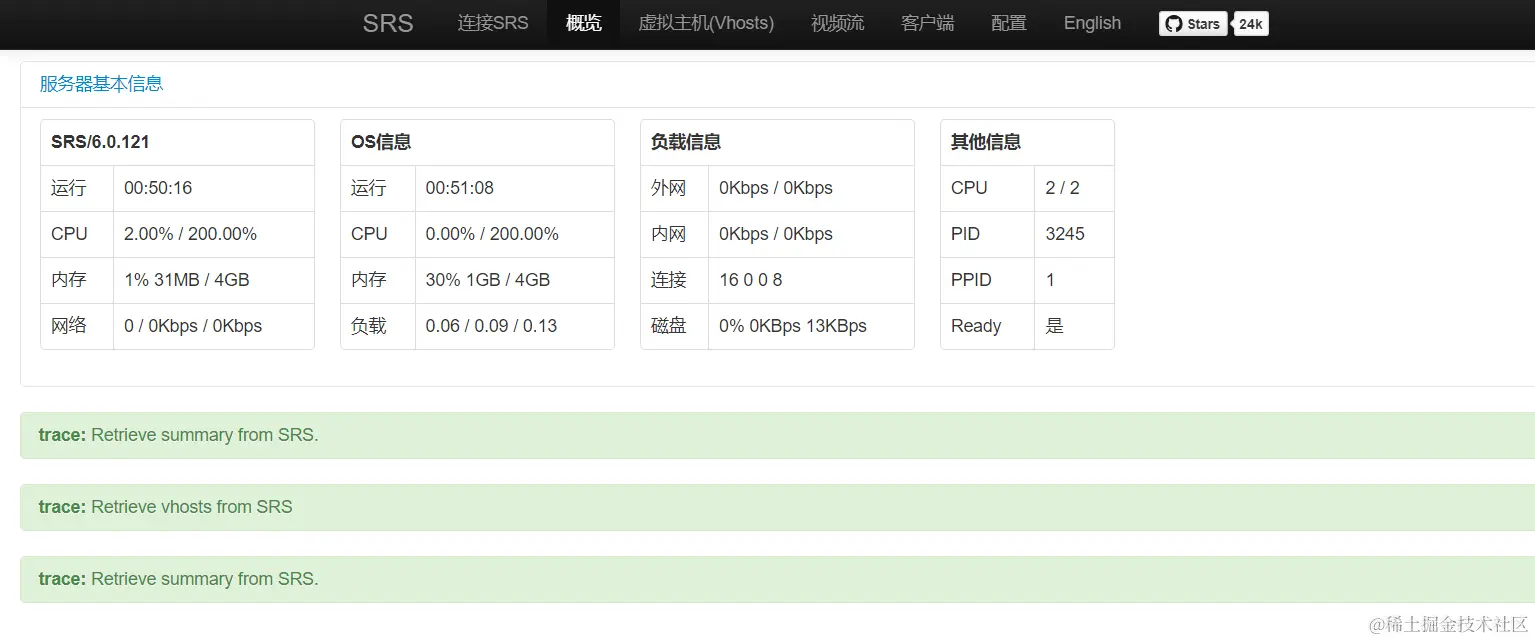Open the 连接SRS nav item
This screenshot has height=641, width=1535.
click(x=493, y=23)
